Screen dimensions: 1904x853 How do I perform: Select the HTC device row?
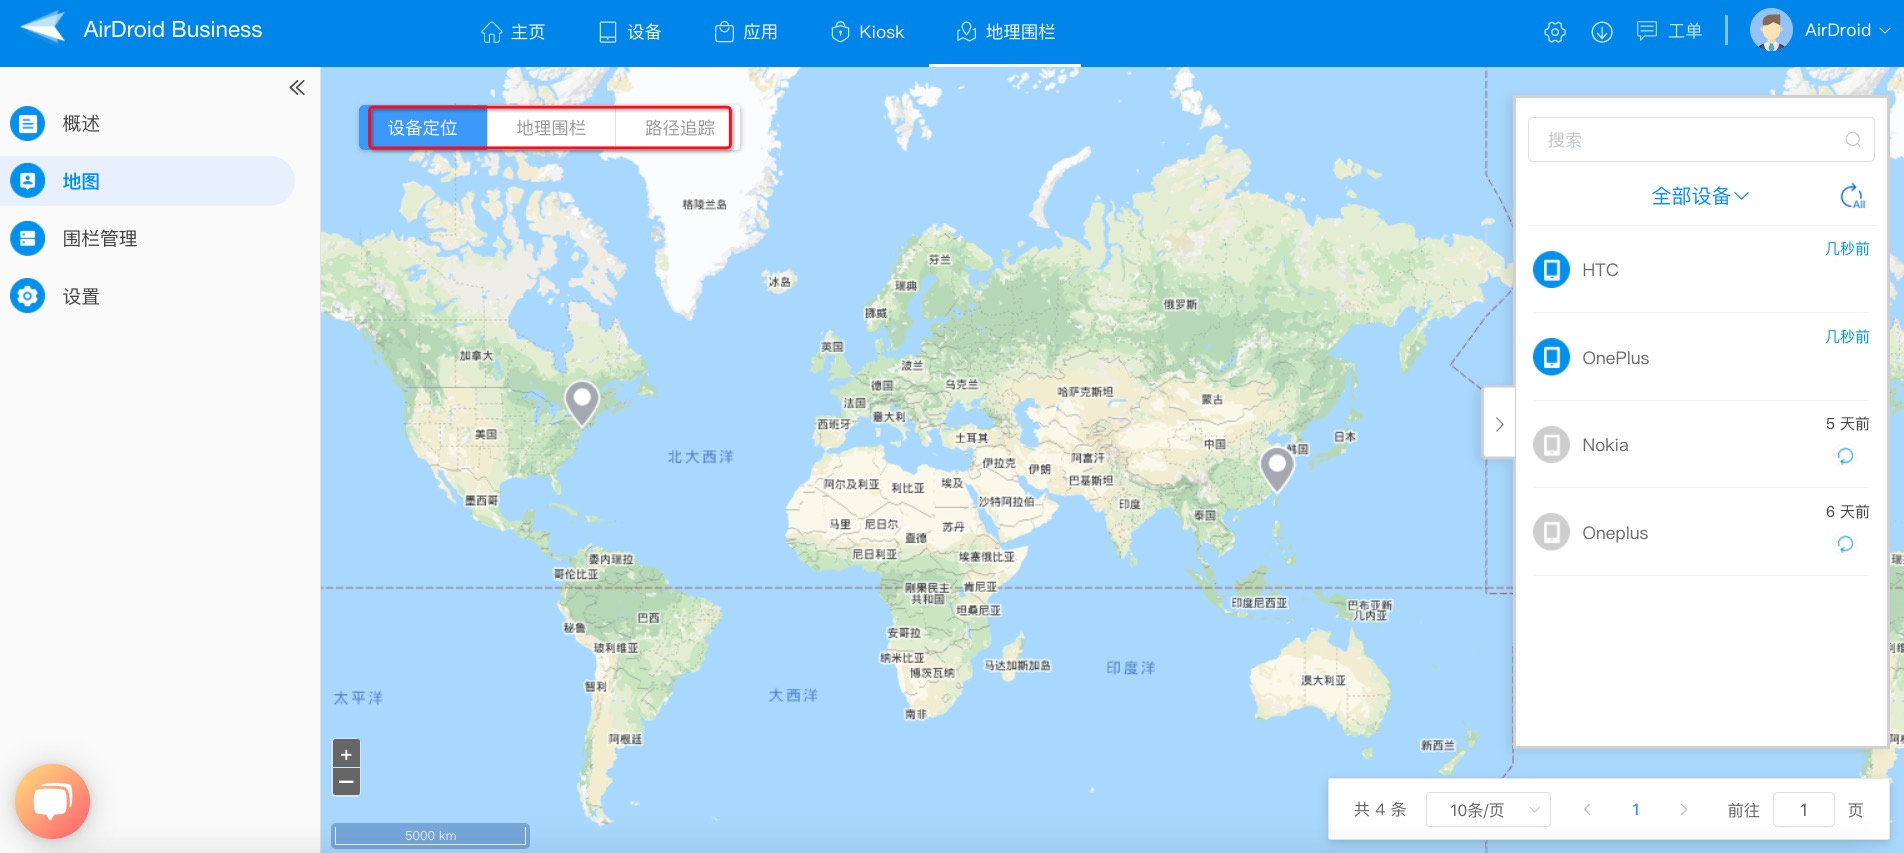pyautogui.click(x=1700, y=270)
